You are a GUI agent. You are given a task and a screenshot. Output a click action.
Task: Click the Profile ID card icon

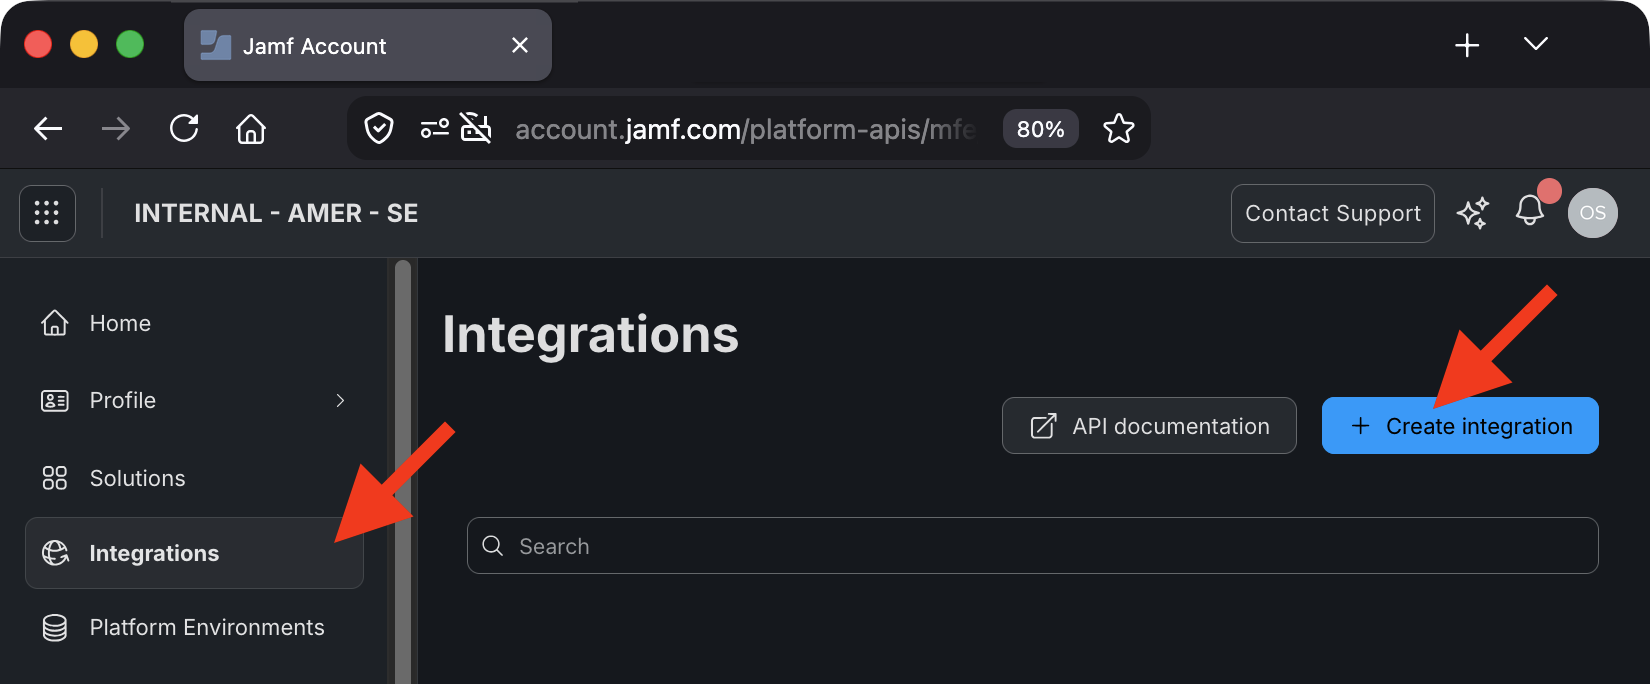[x=55, y=401]
